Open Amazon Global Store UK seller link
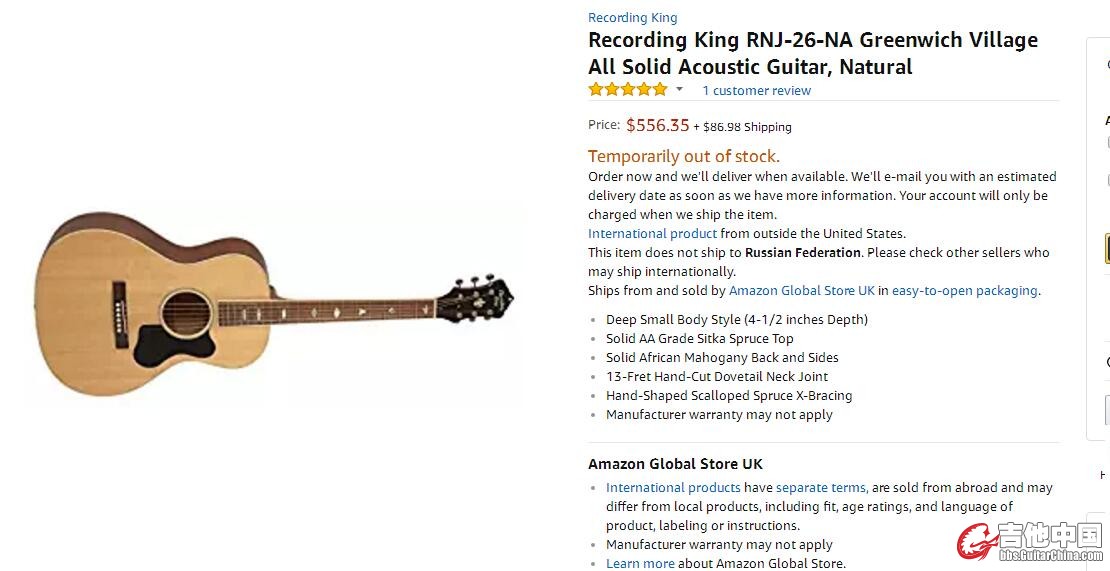Viewport: 1110px width, 571px height. [x=801, y=291]
